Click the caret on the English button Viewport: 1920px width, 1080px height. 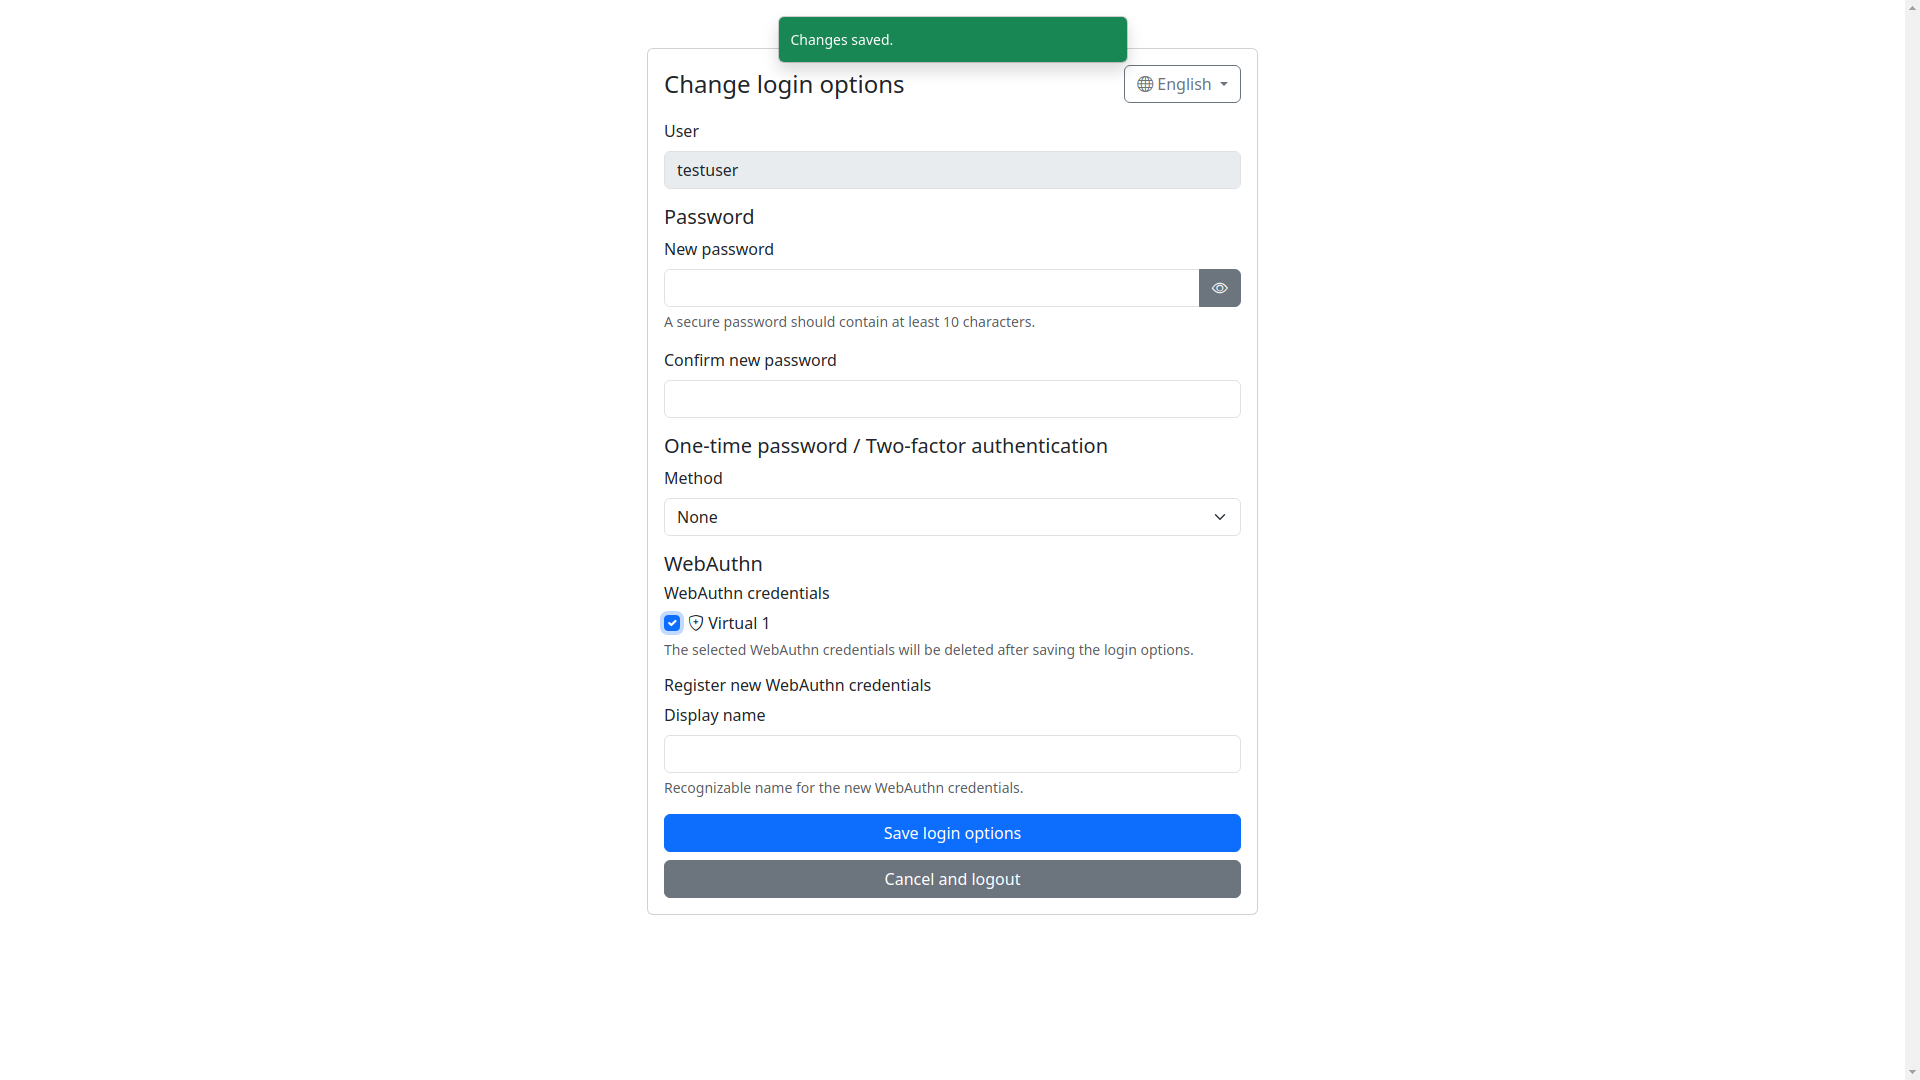[x=1224, y=84]
